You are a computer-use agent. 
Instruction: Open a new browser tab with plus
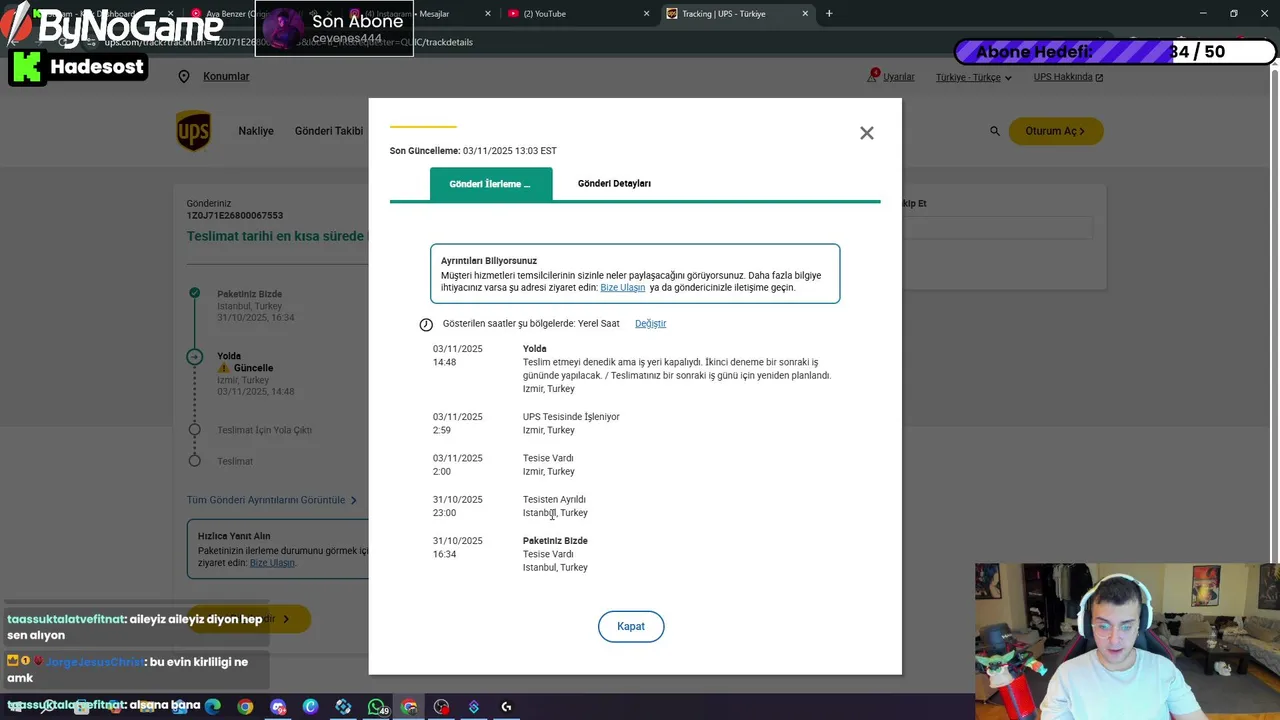pos(829,14)
